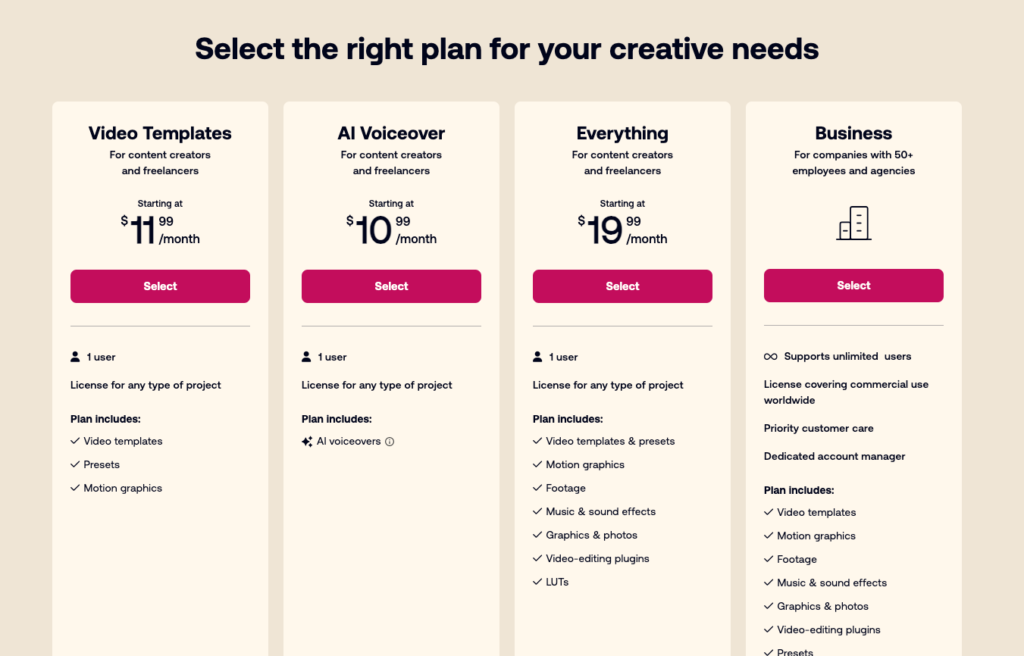Screen dimensions: 1024x656
Task: Click checkmark beside Presets in Video Templates plan
Action: tap(75, 464)
